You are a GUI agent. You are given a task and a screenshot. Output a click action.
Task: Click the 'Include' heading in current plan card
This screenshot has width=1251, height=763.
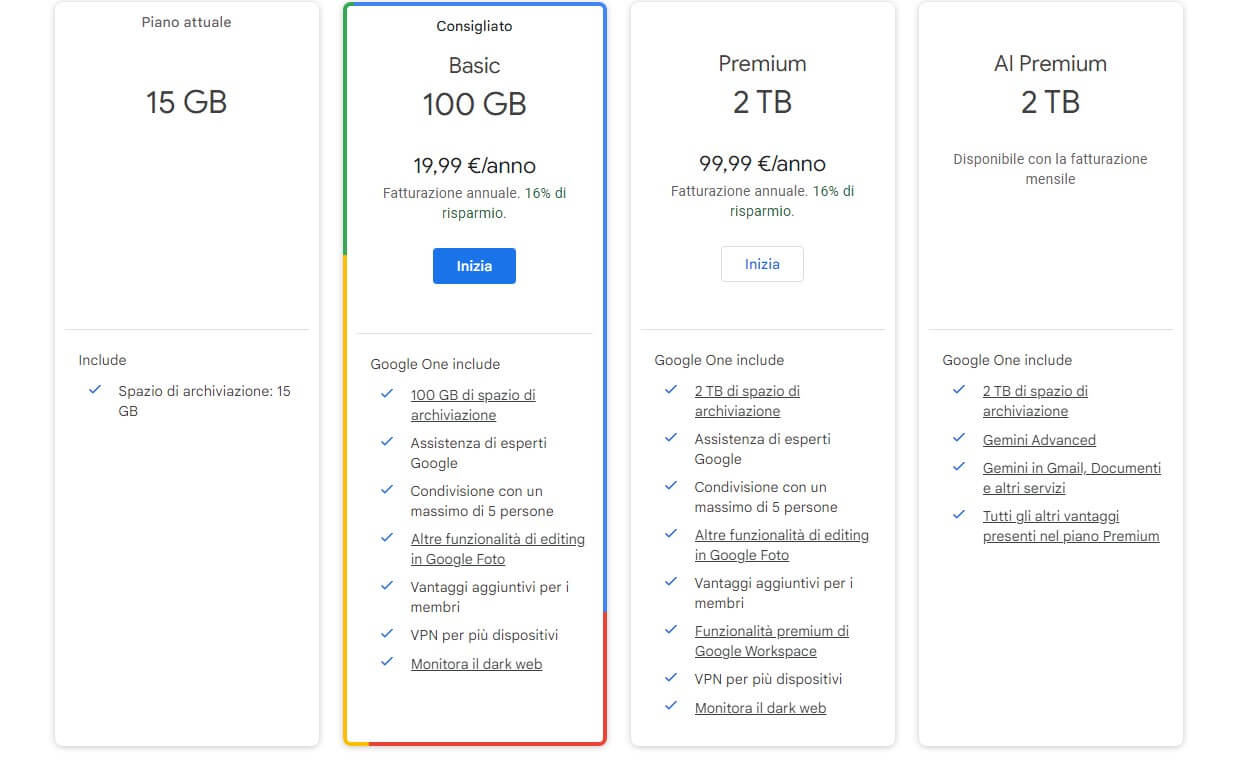click(102, 360)
